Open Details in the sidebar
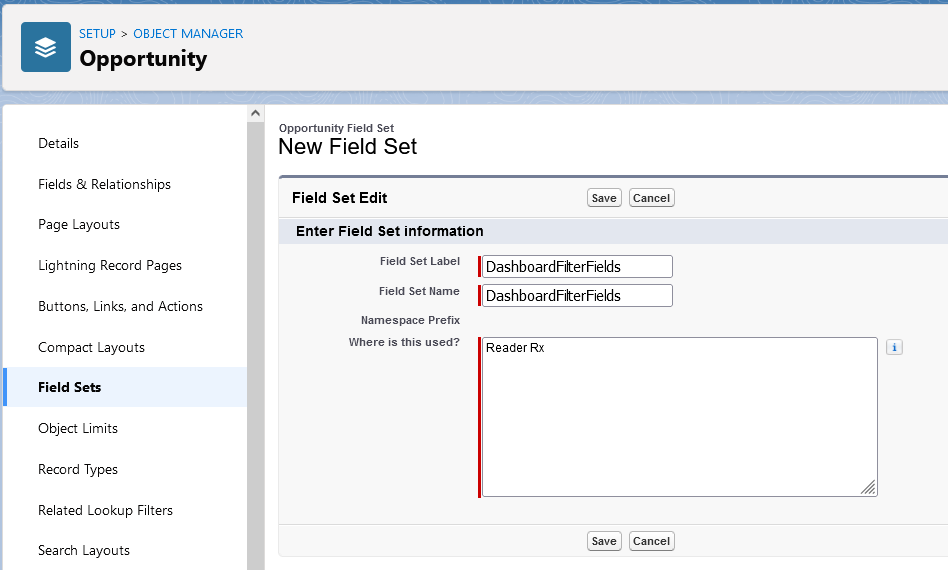Screen dimensions: 948x570 click(58, 143)
